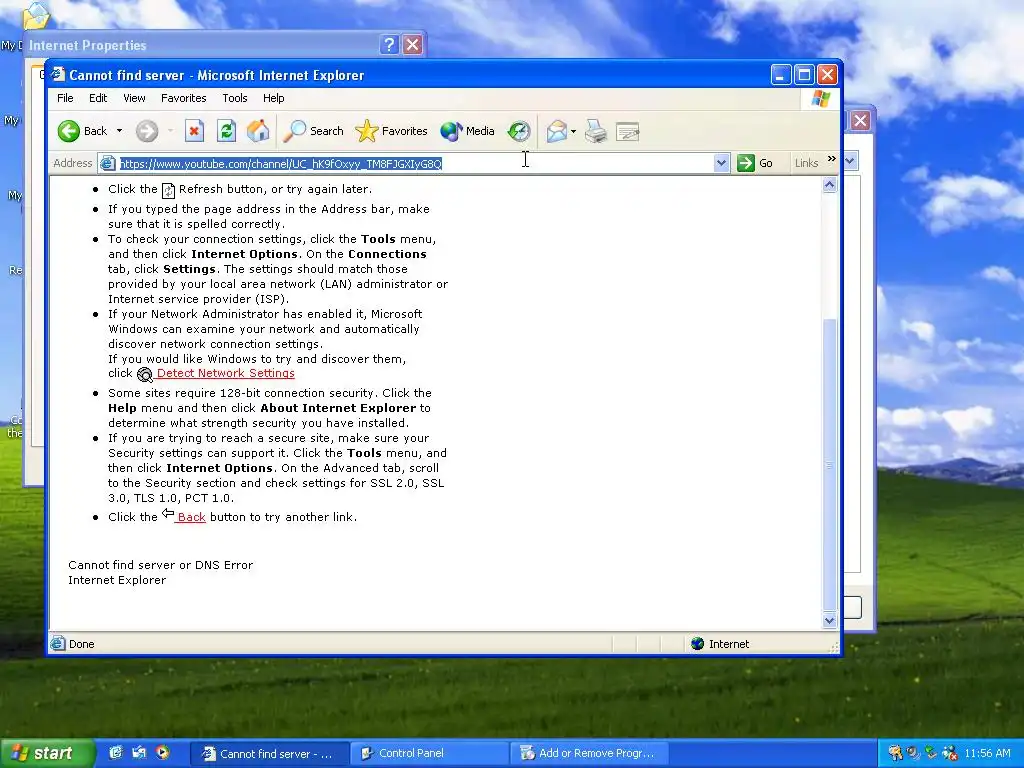The height and width of the screenshot is (768, 1024).
Task: Switch to Control Panel taskbar button
Action: point(429,753)
